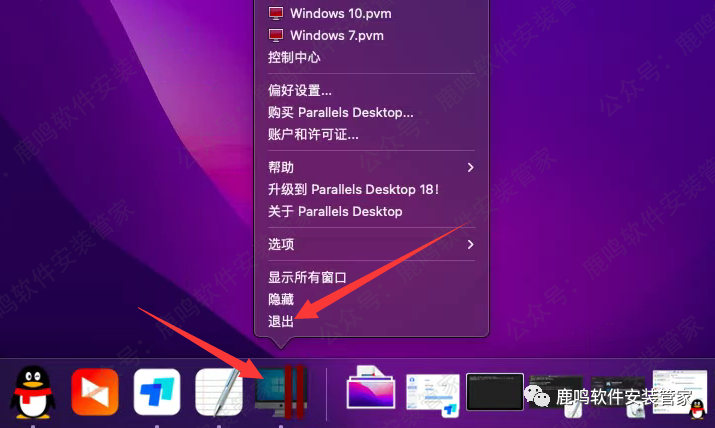Click 购买 Parallels Desktop... menu entry

(x=340, y=112)
